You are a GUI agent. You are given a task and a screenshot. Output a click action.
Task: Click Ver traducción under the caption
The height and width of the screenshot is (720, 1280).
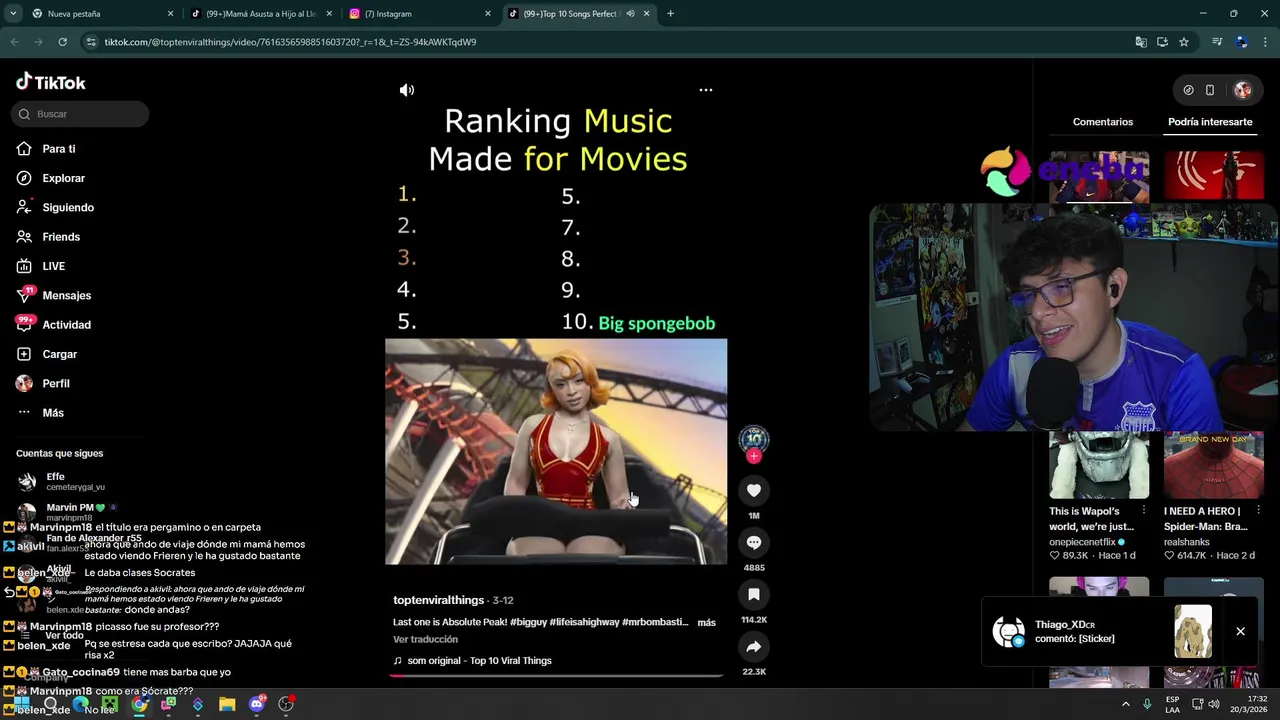tap(425, 640)
